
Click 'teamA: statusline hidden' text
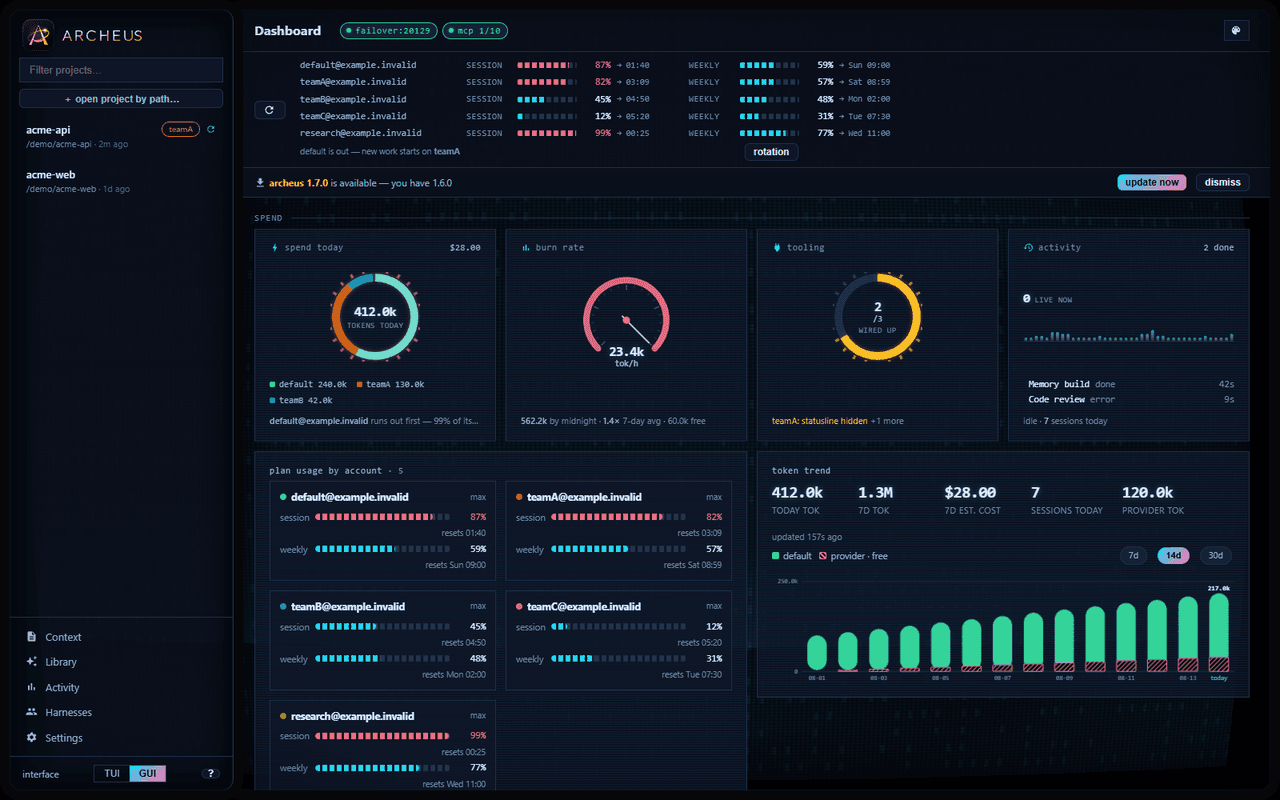(820, 421)
